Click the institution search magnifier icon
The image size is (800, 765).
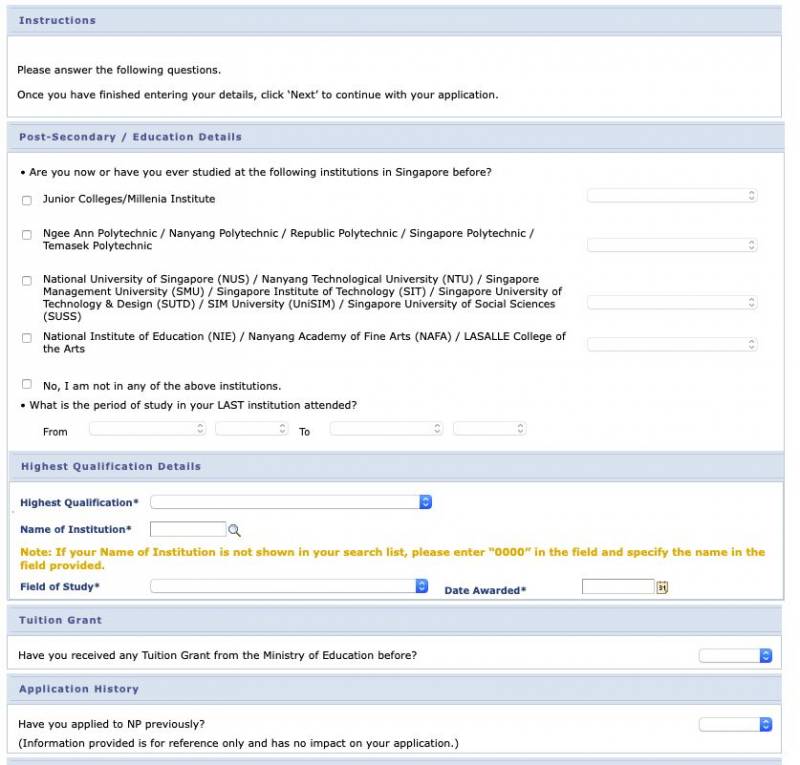[x=235, y=531]
